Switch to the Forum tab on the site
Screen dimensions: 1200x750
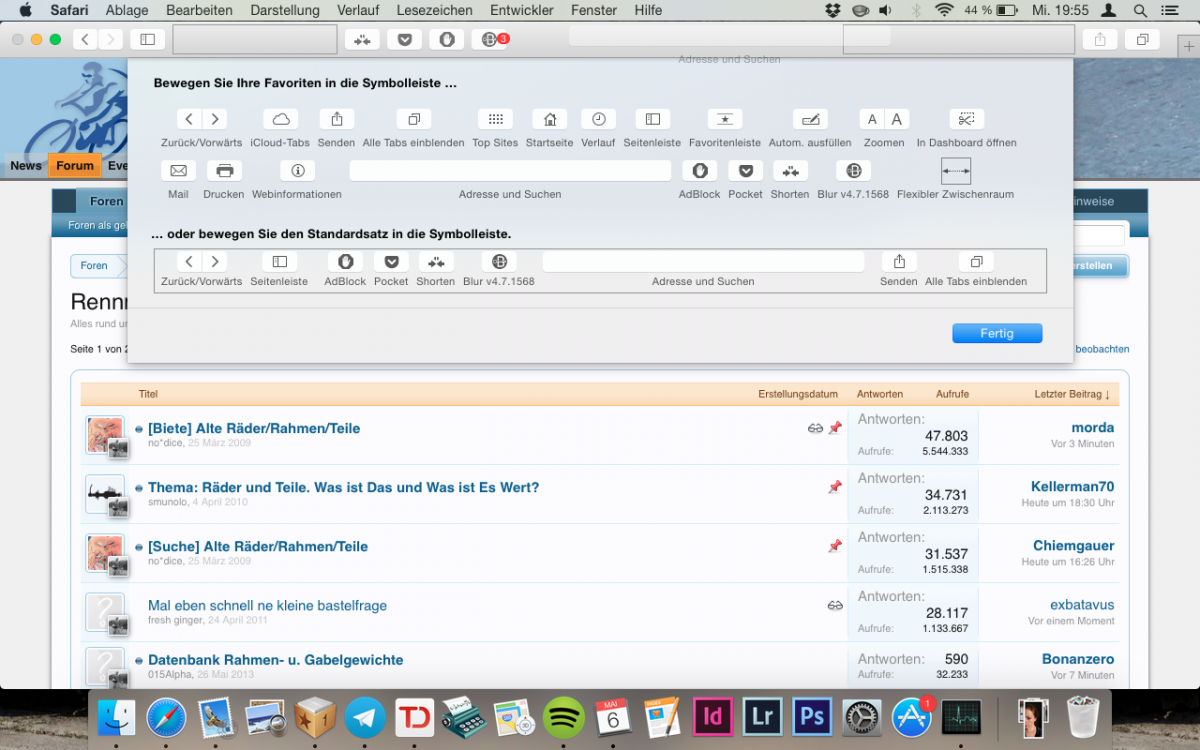pyautogui.click(x=75, y=166)
